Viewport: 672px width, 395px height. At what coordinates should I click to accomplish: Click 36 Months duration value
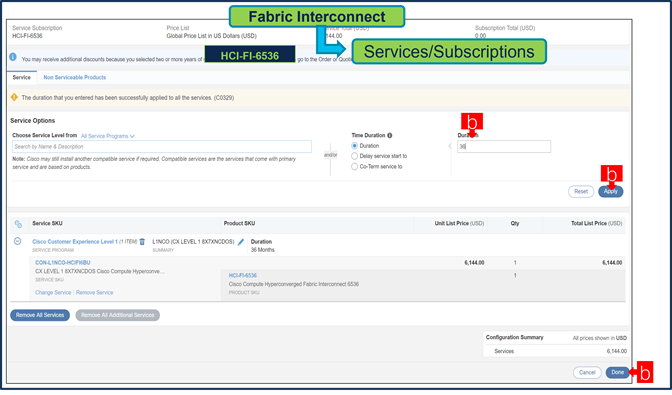pyautogui.click(x=263, y=250)
